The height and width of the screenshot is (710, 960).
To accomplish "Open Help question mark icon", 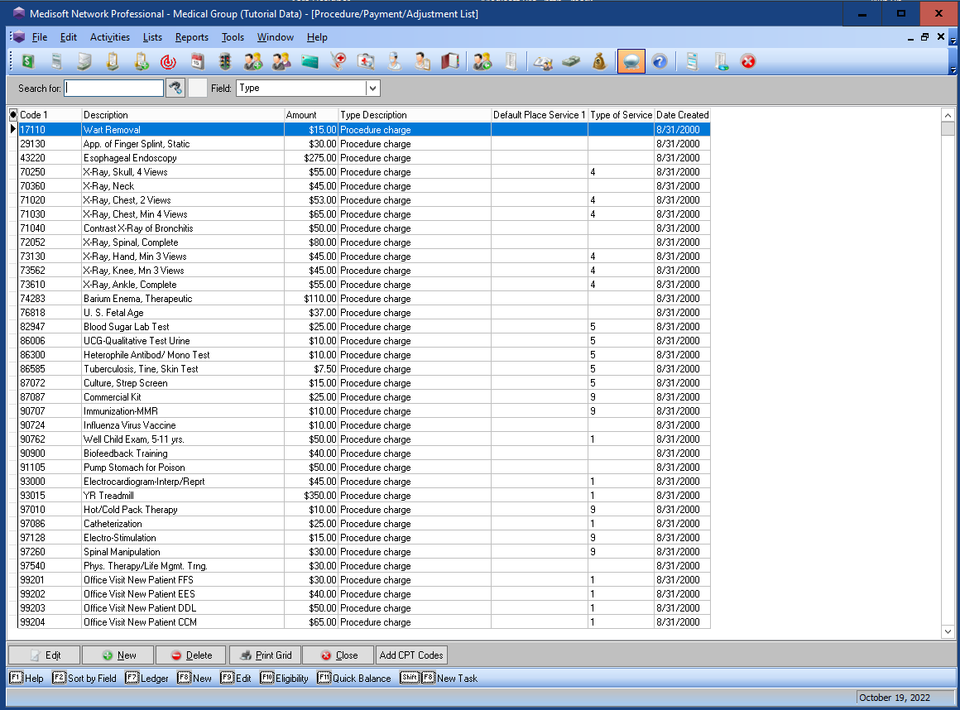I will click(x=658, y=61).
